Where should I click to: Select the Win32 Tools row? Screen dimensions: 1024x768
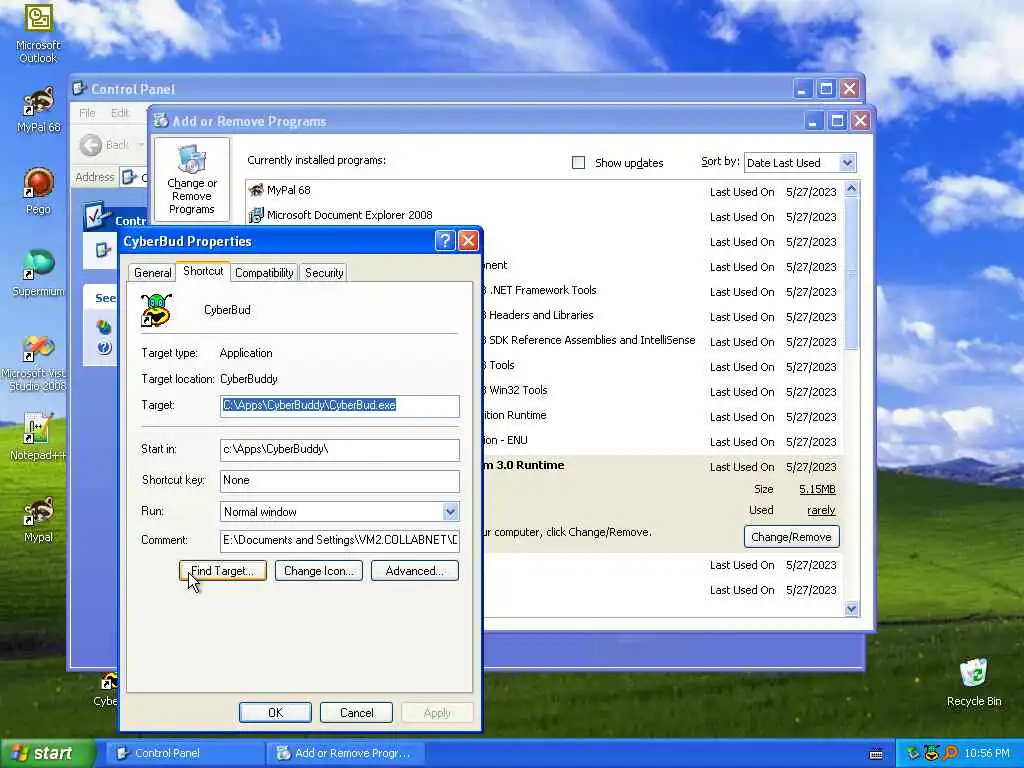pyautogui.click(x=662, y=391)
